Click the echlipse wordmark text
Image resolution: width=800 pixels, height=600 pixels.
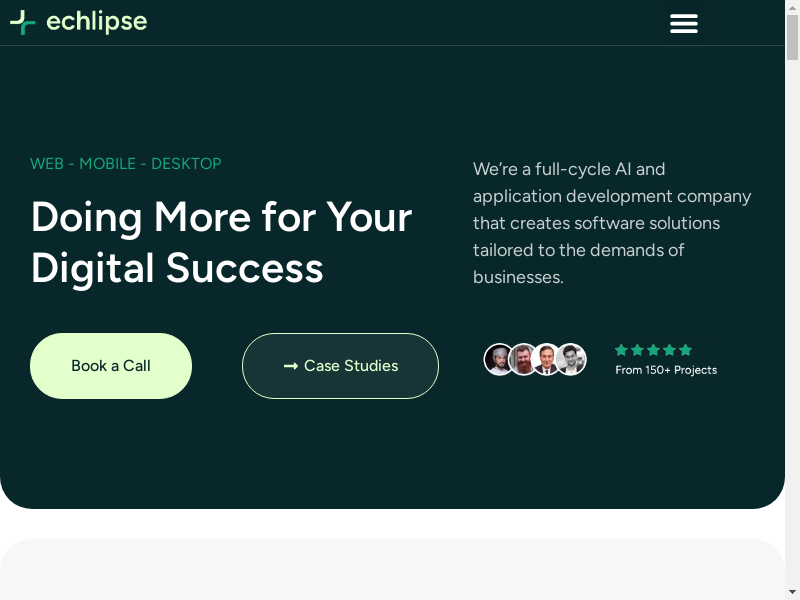(97, 22)
